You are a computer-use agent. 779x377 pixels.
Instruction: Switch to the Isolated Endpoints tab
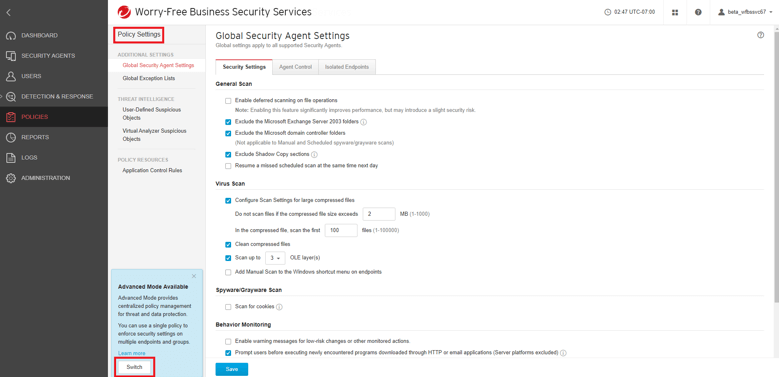(347, 67)
